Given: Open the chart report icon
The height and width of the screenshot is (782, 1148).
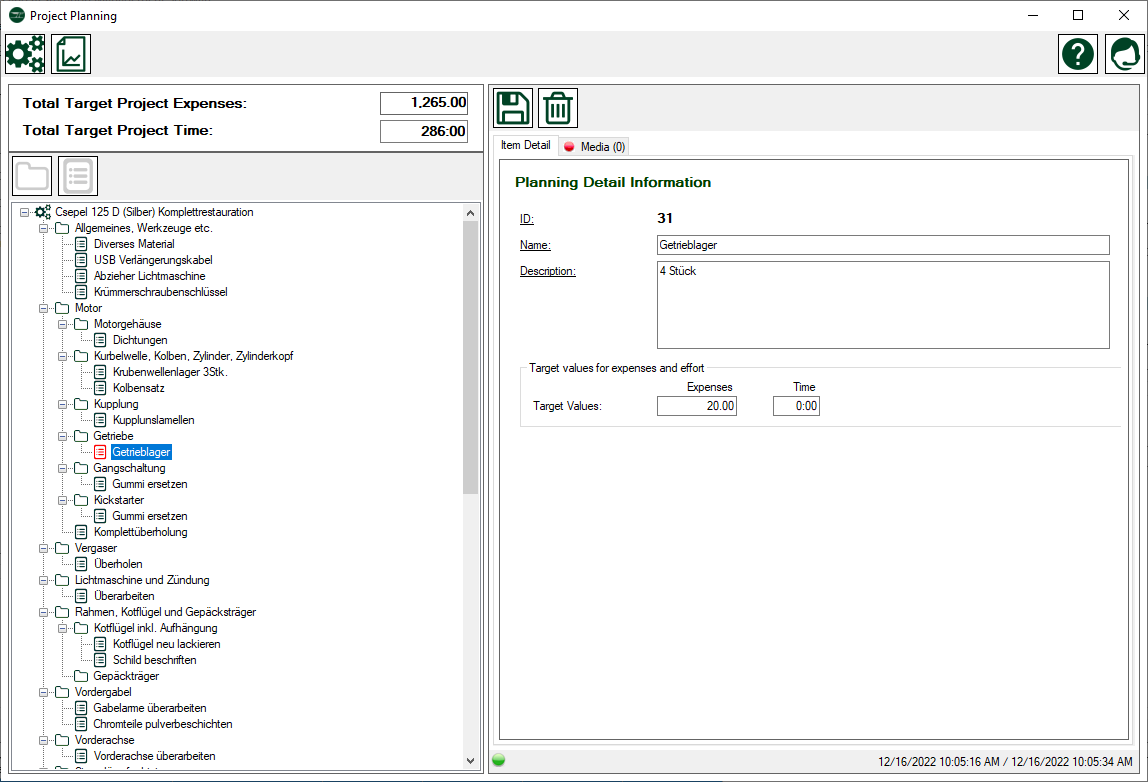Looking at the screenshot, I should tap(71, 54).
